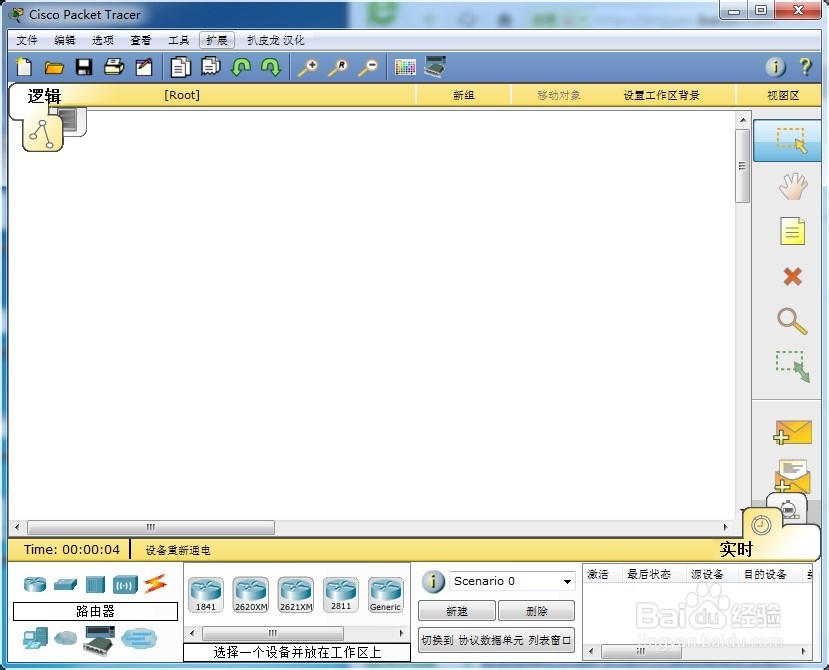829x670 pixels.
Task: Save the network using floppy disk icon
Action: tap(84, 67)
